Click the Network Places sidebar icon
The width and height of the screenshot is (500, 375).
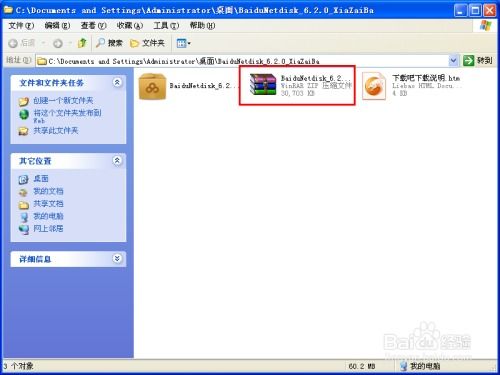pyautogui.click(x=23, y=229)
